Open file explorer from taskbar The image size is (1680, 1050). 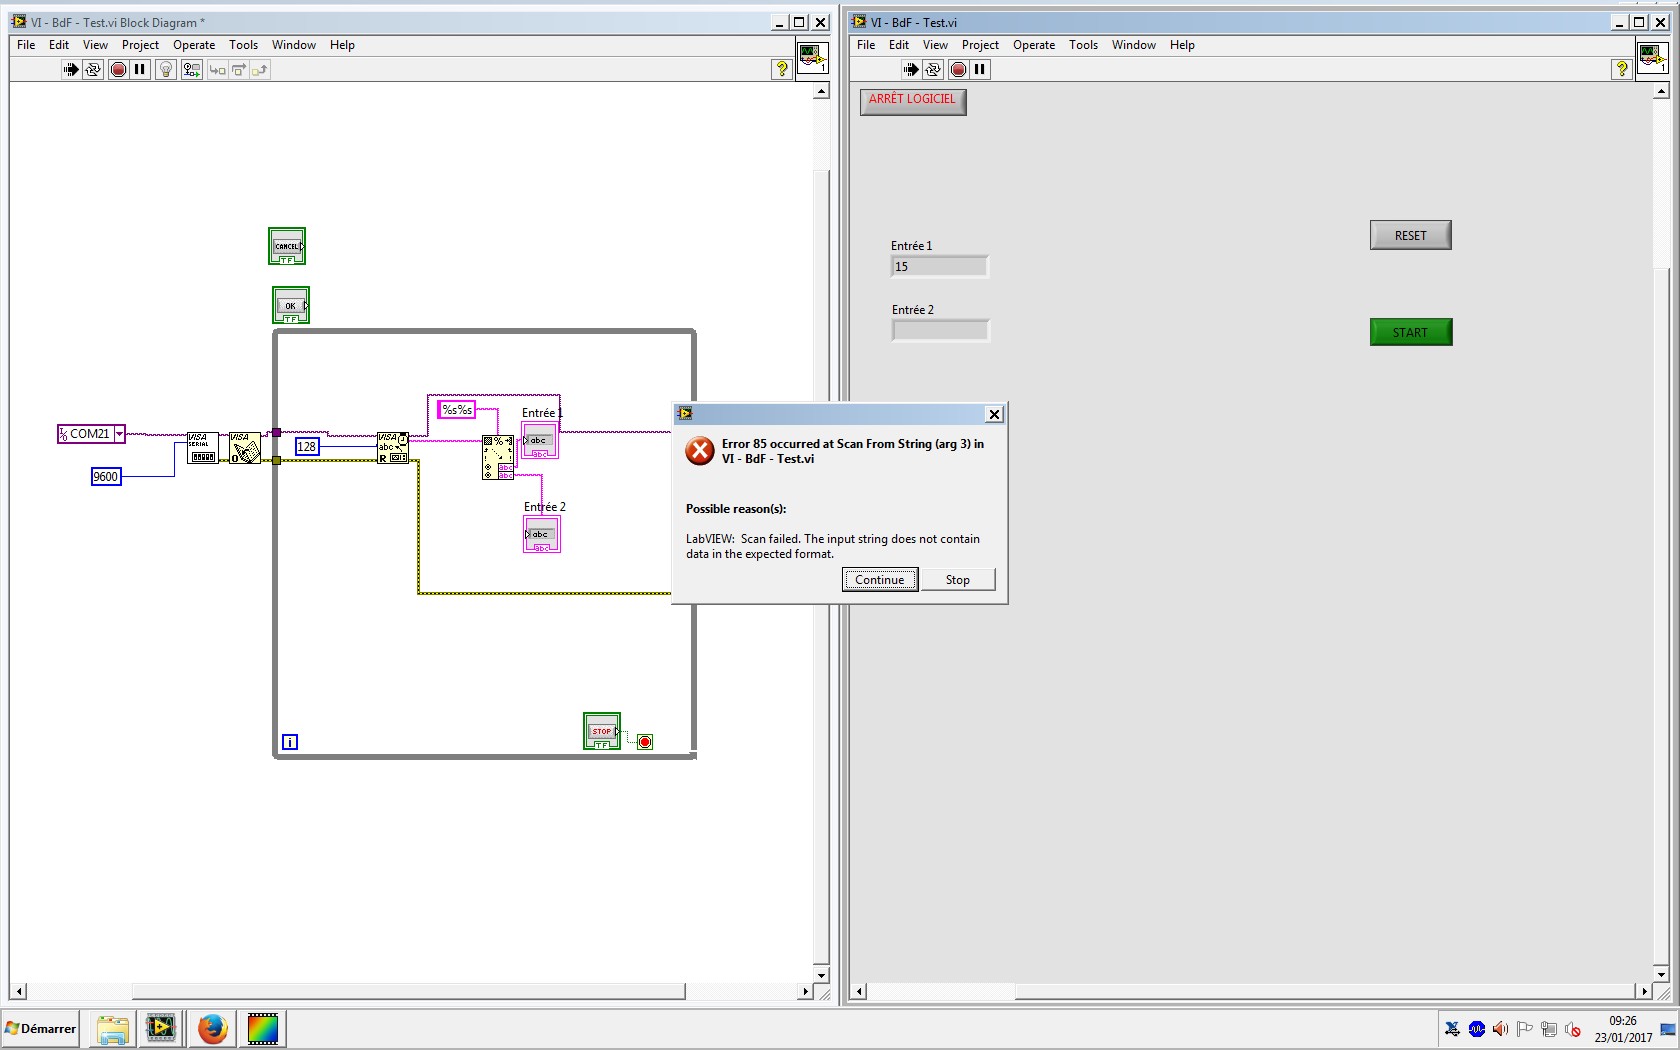tap(113, 1028)
